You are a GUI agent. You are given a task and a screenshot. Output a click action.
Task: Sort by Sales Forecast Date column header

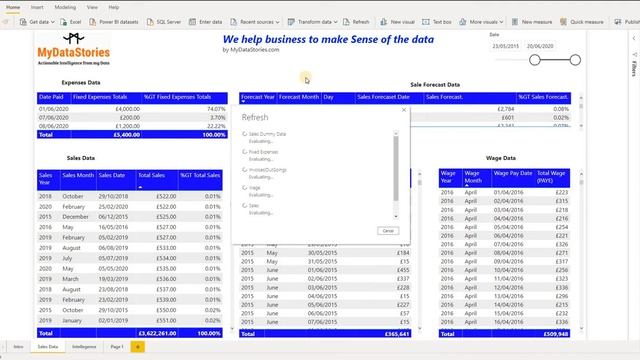389,98
